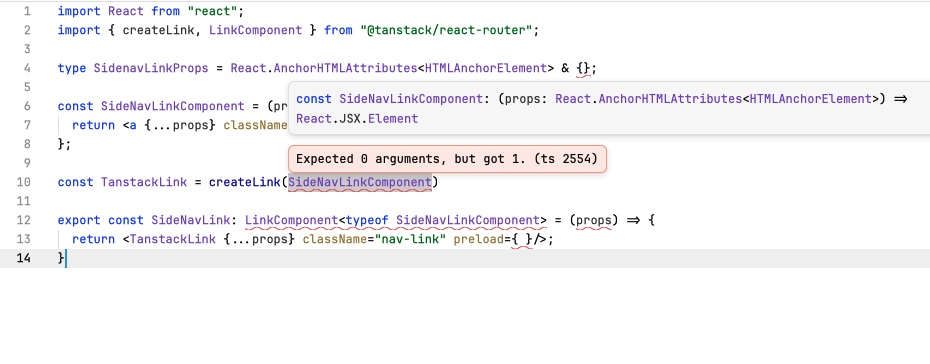Screen dimensions: 930x364
Task: Click the preload attribute on line 13
Action: point(479,239)
